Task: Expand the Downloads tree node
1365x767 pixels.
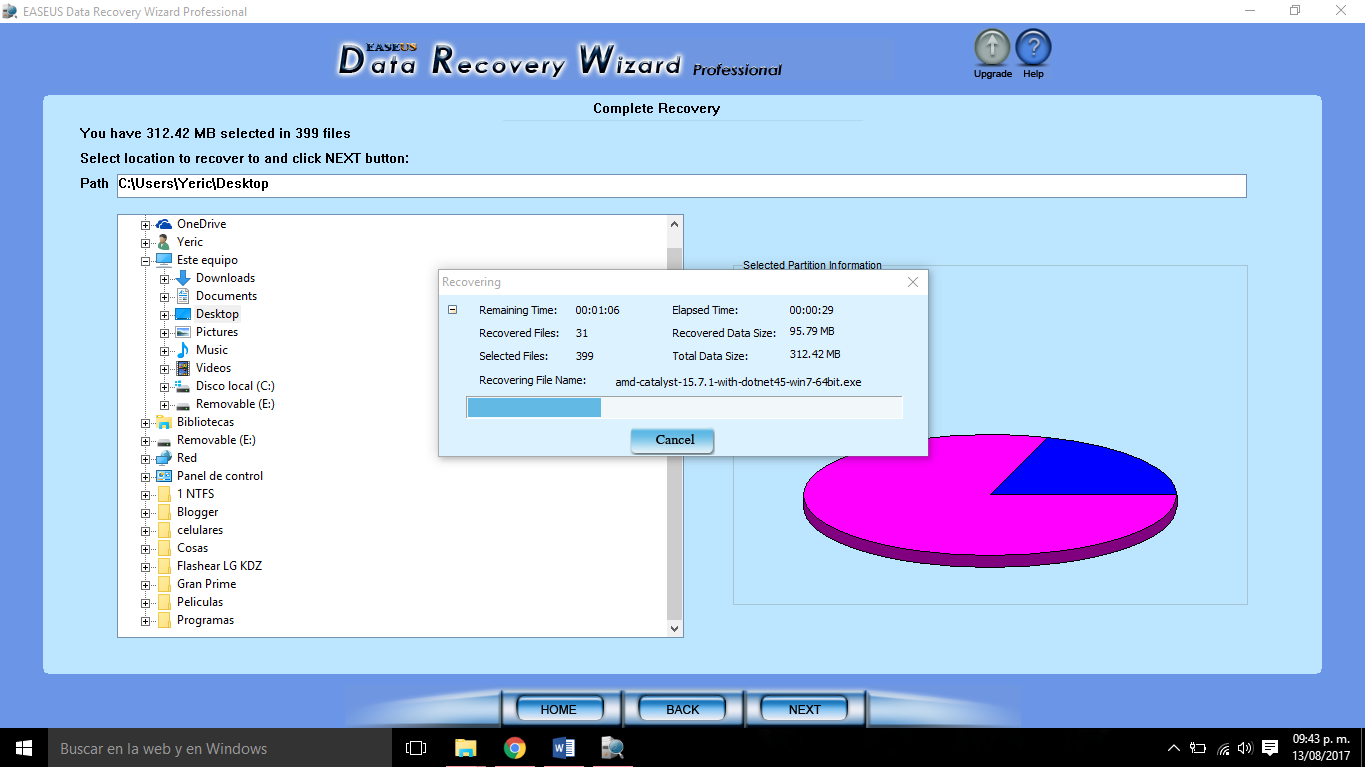Action: (x=165, y=278)
